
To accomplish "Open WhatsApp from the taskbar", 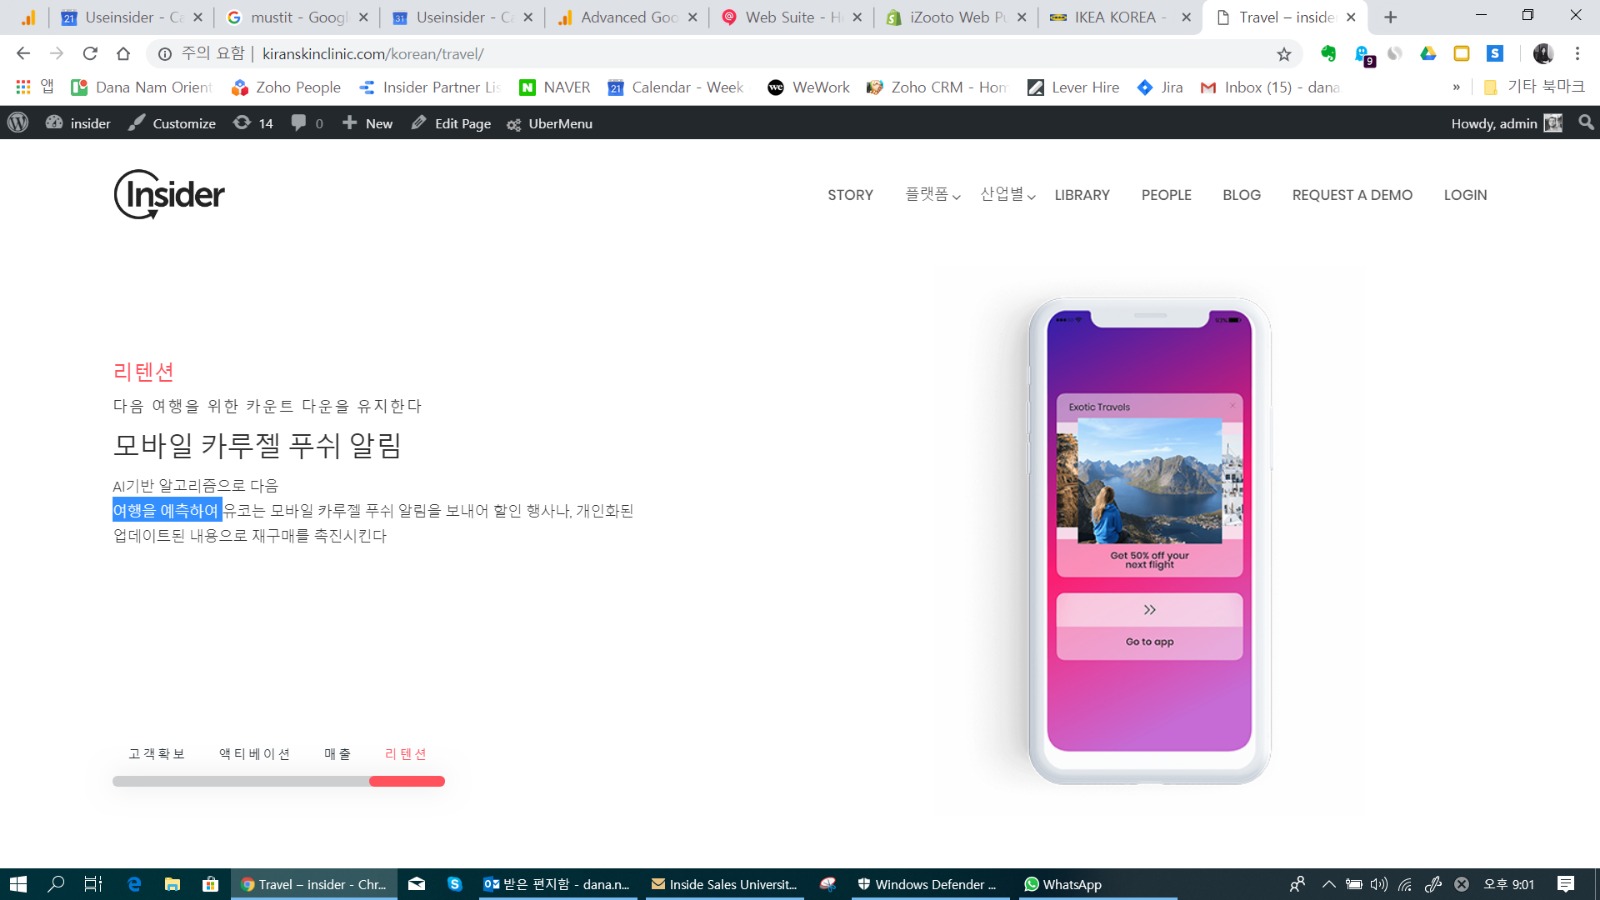I will pyautogui.click(x=1062, y=884).
